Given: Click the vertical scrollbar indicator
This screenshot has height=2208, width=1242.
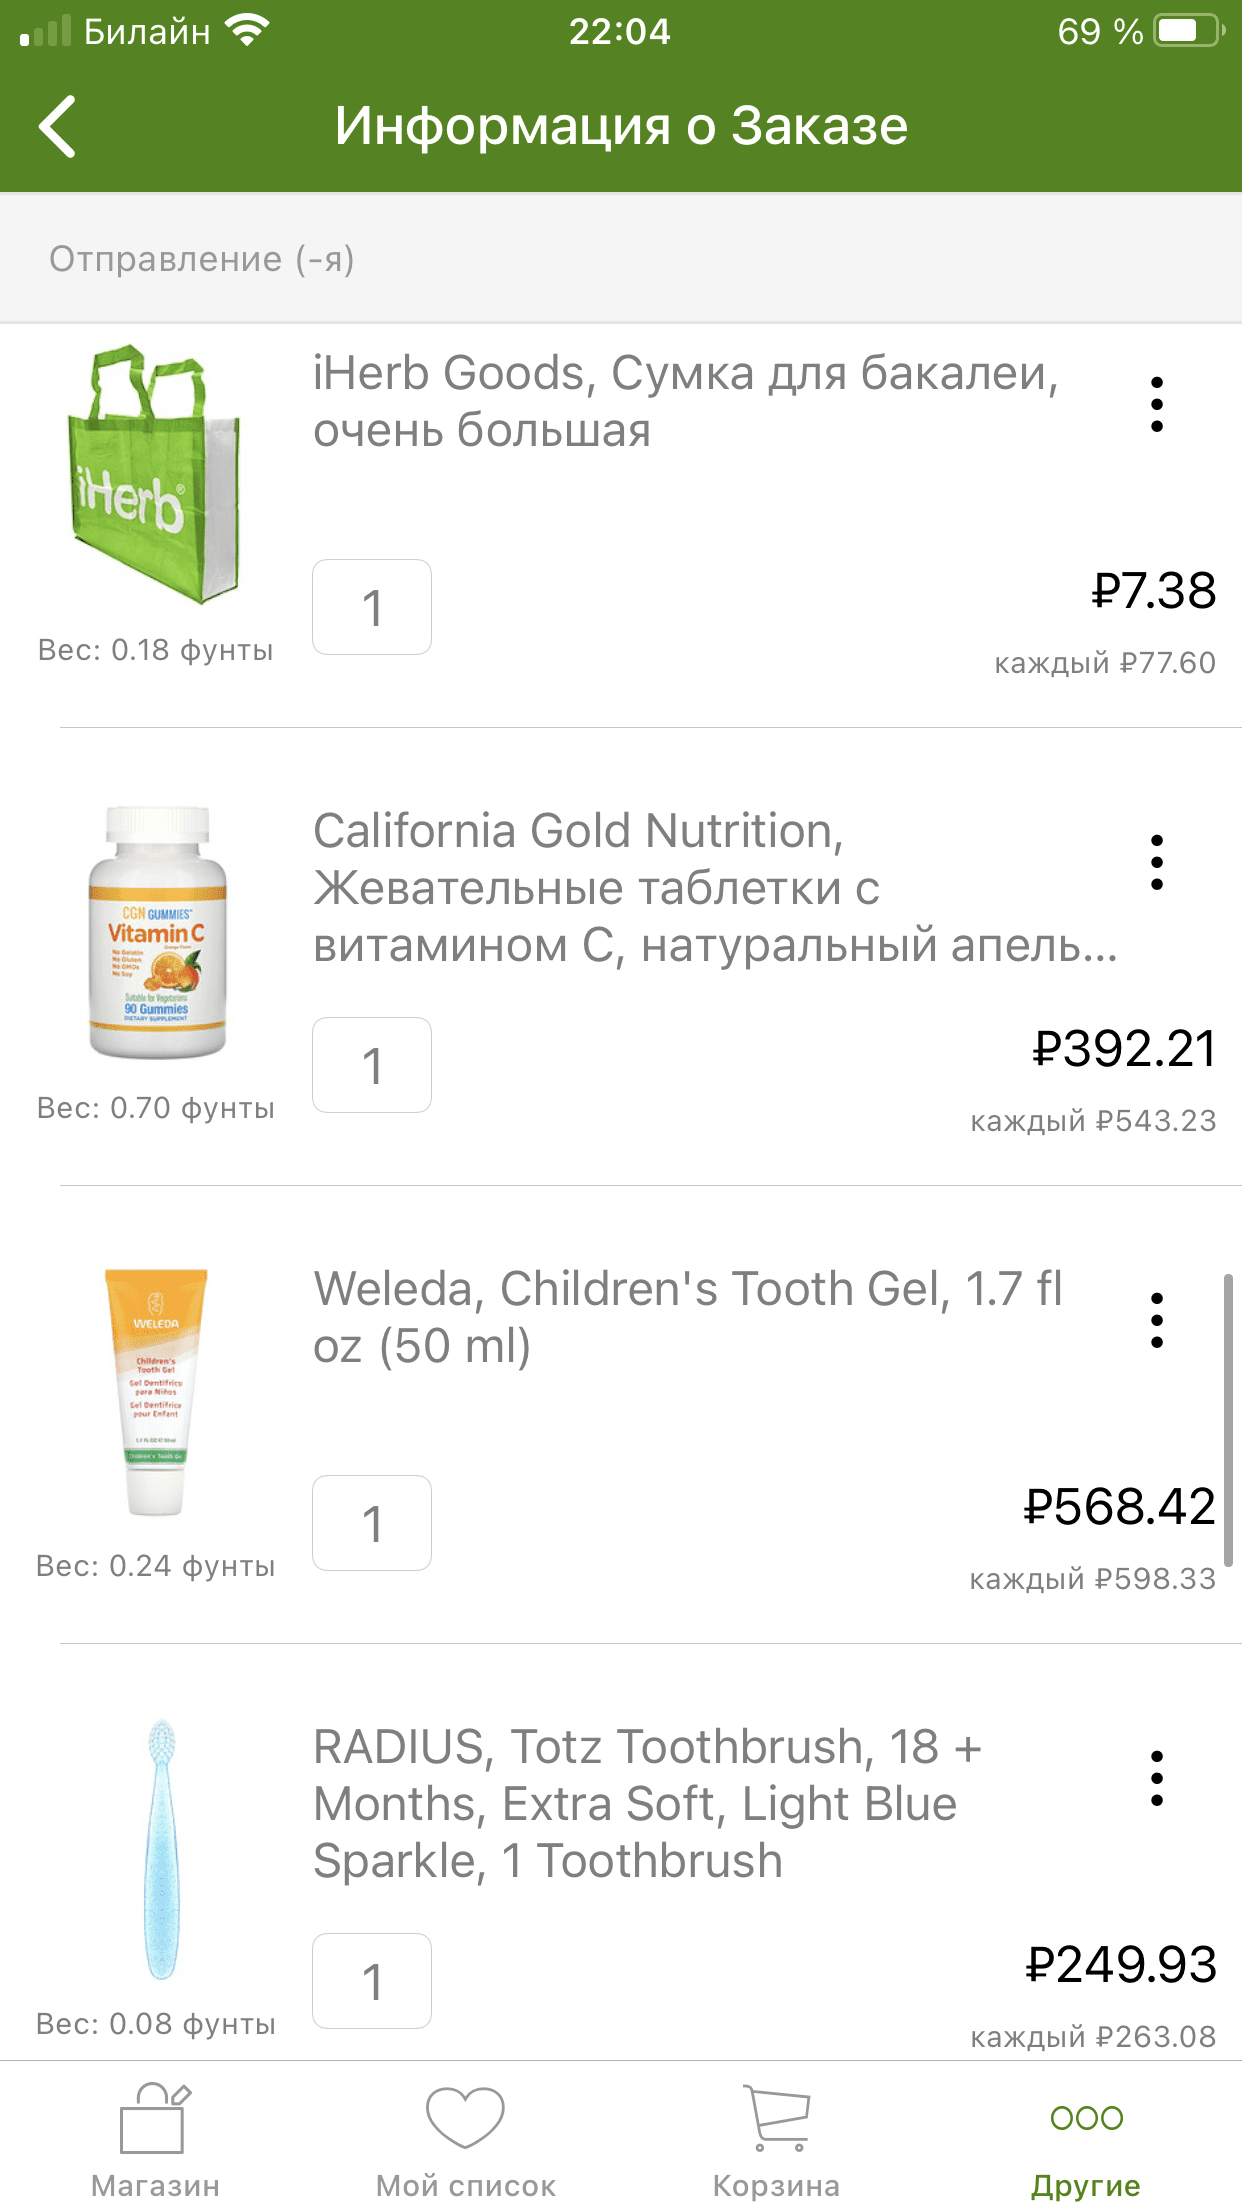Looking at the screenshot, I should (x=1228, y=1420).
